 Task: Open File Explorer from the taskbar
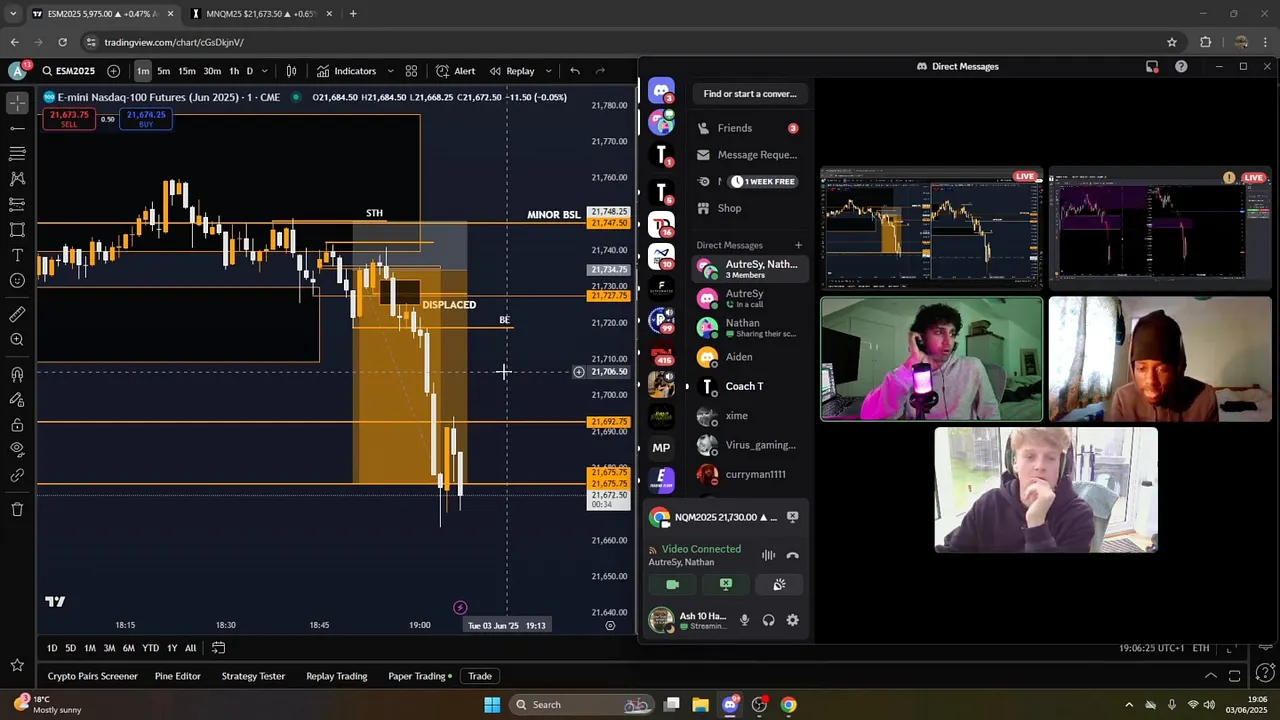(700, 705)
